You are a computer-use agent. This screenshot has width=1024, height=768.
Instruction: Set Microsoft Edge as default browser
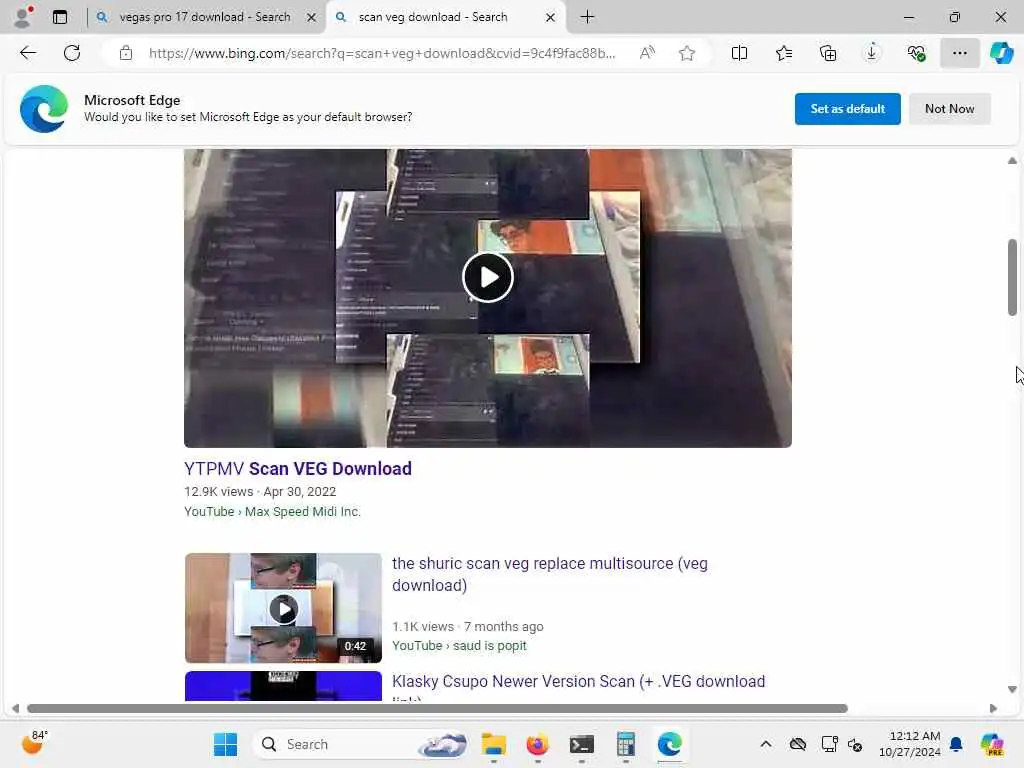click(x=847, y=108)
